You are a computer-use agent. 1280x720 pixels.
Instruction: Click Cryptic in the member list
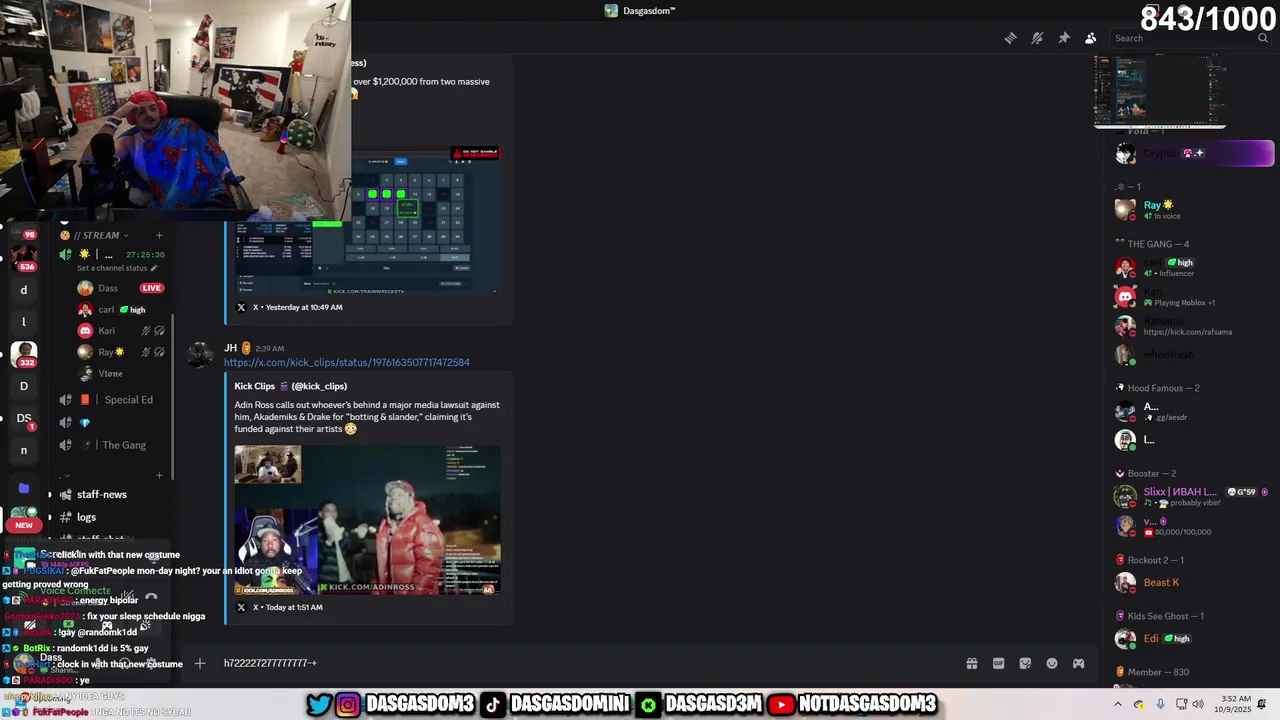(1195, 153)
